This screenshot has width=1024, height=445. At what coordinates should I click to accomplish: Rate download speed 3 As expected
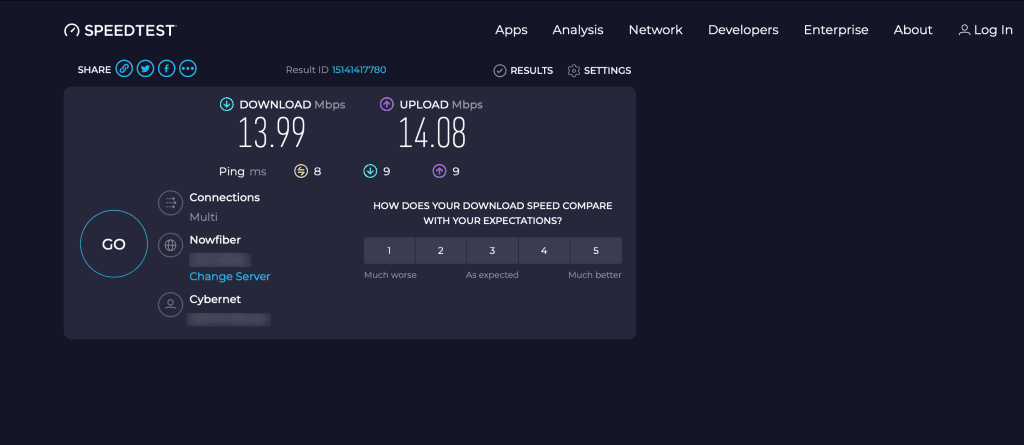coord(492,250)
